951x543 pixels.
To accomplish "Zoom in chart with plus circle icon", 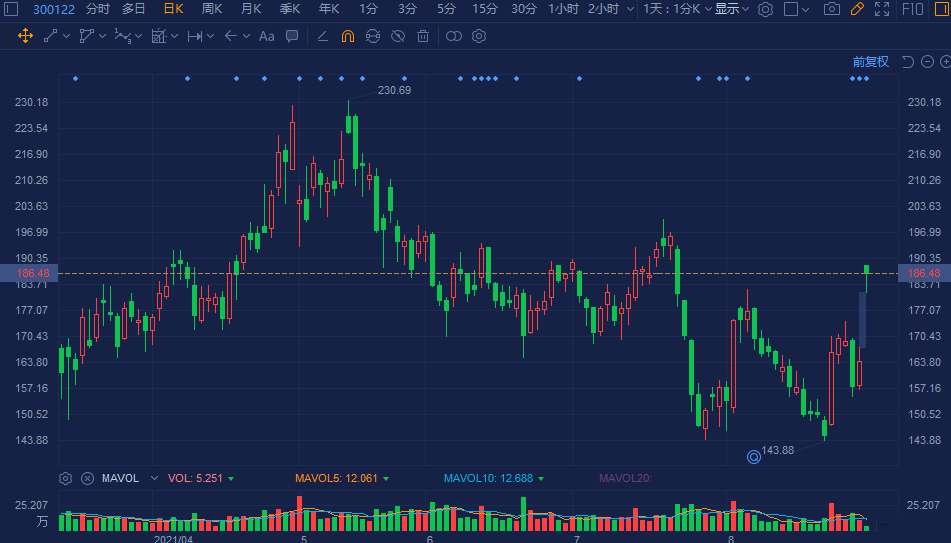I will click(945, 62).
